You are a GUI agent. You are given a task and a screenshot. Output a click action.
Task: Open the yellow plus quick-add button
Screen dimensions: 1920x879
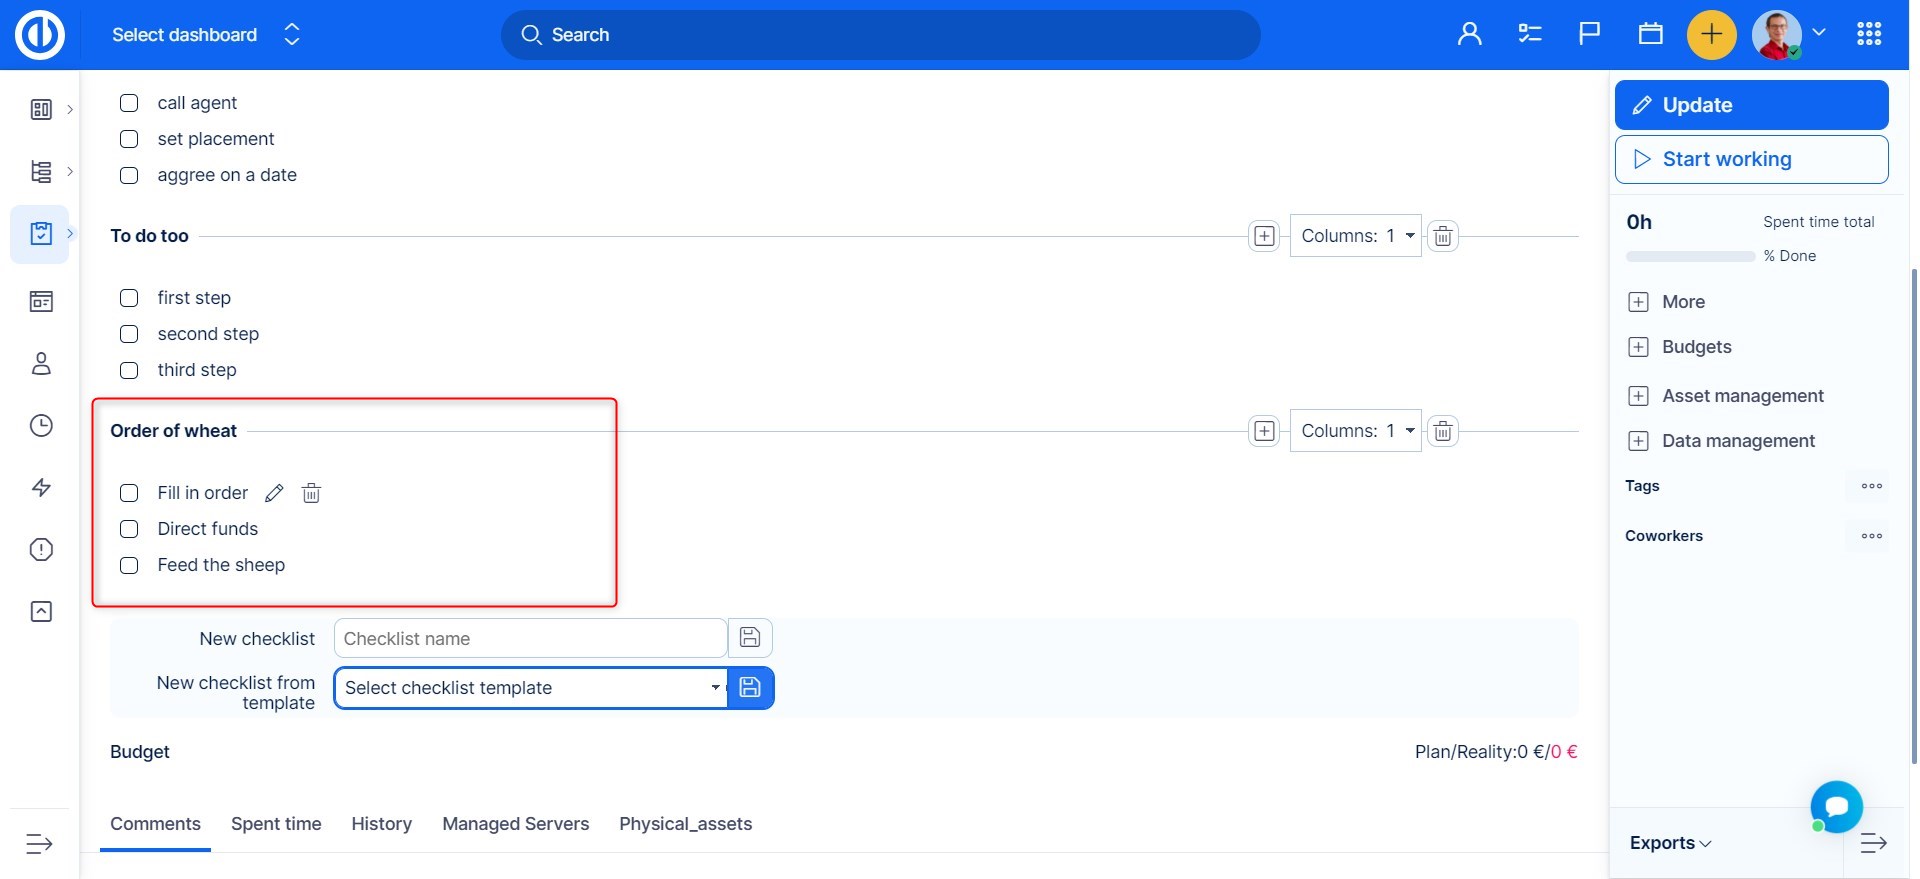[x=1711, y=35]
